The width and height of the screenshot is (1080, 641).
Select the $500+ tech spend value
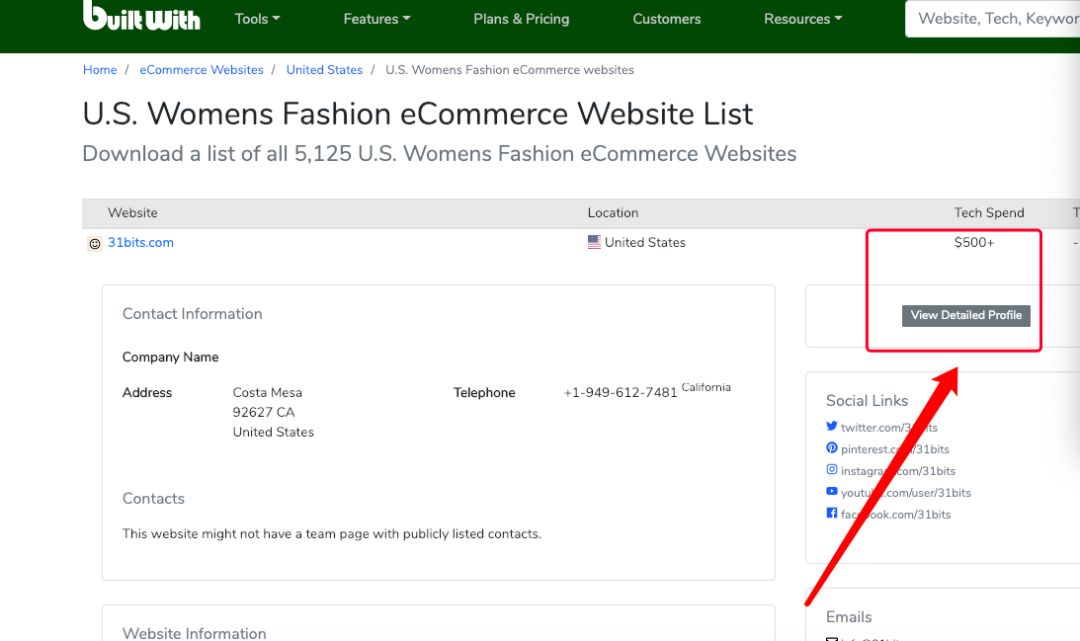[x=974, y=242]
